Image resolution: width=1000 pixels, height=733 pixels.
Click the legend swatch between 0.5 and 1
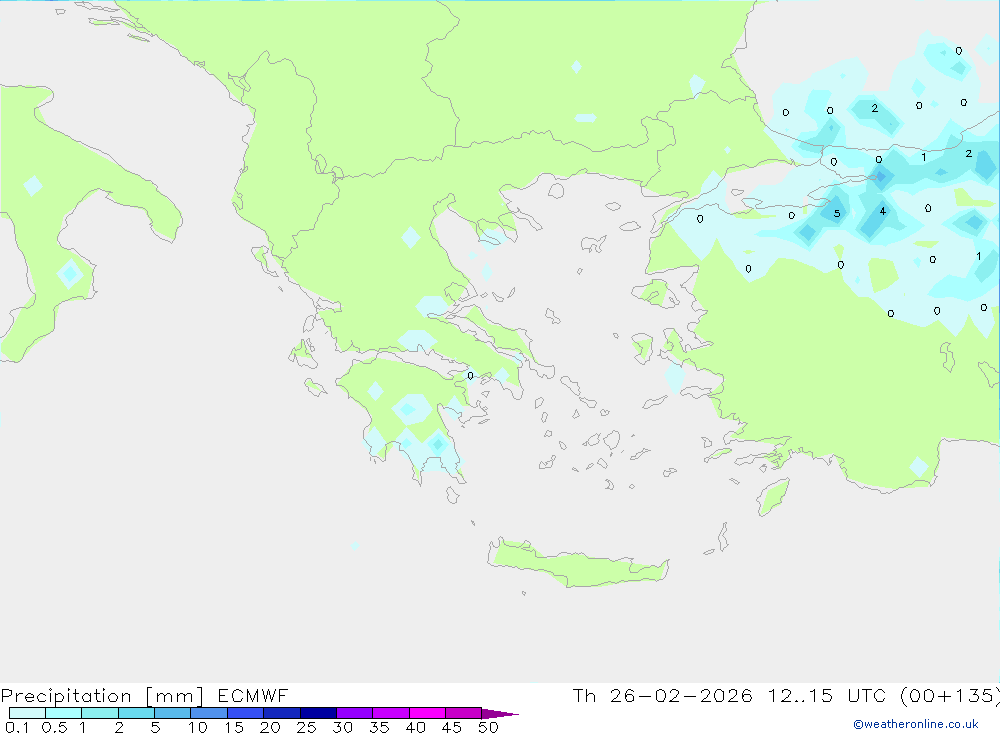click(x=64, y=713)
